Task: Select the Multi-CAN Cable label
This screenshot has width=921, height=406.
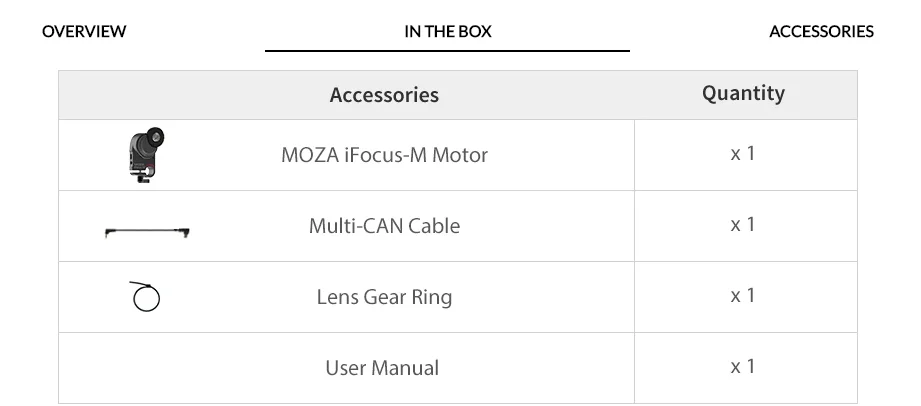Action: tap(384, 226)
